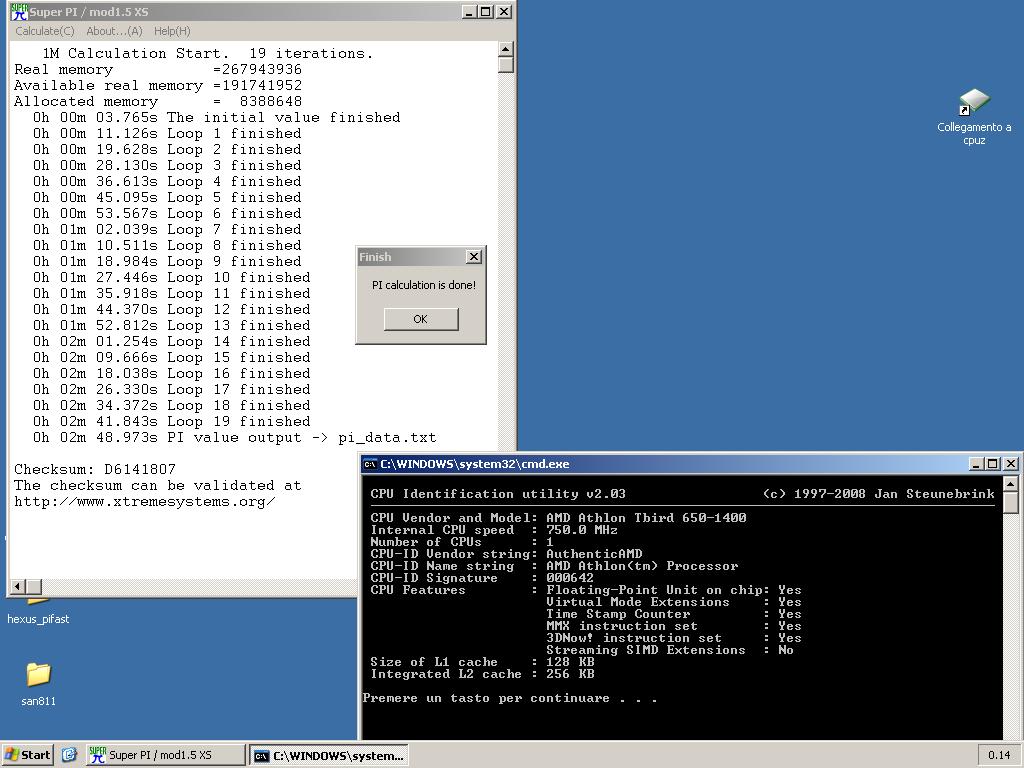The width and height of the screenshot is (1024, 768).
Task: Select the hexus_pifast desktop item
Action: [x=38, y=614]
